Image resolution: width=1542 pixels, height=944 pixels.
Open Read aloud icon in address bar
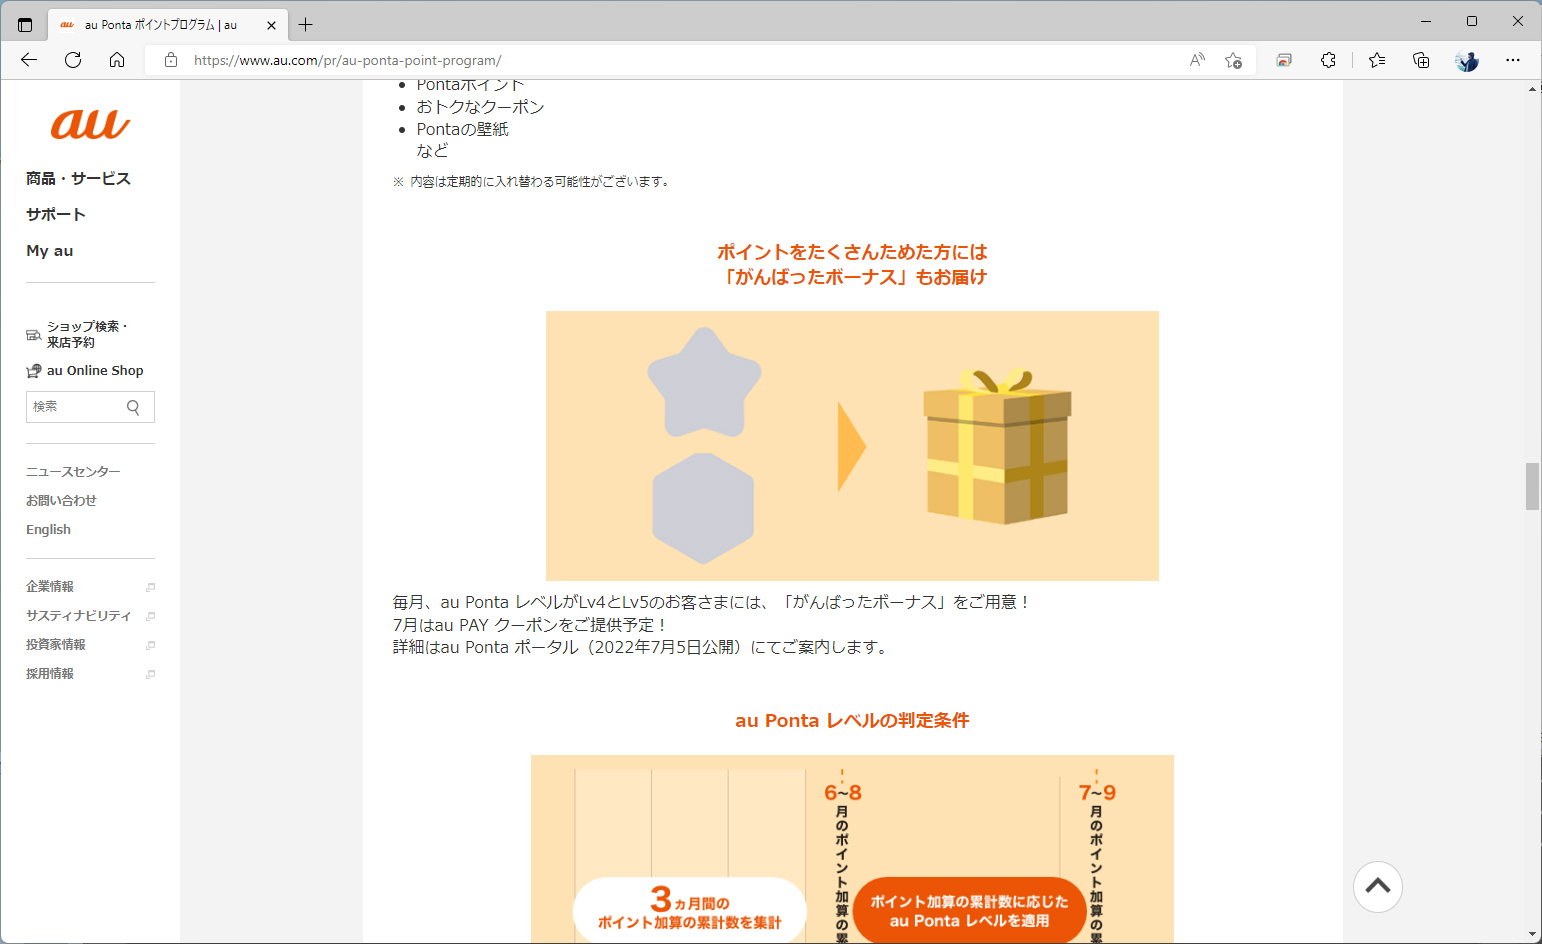[x=1197, y=60]
